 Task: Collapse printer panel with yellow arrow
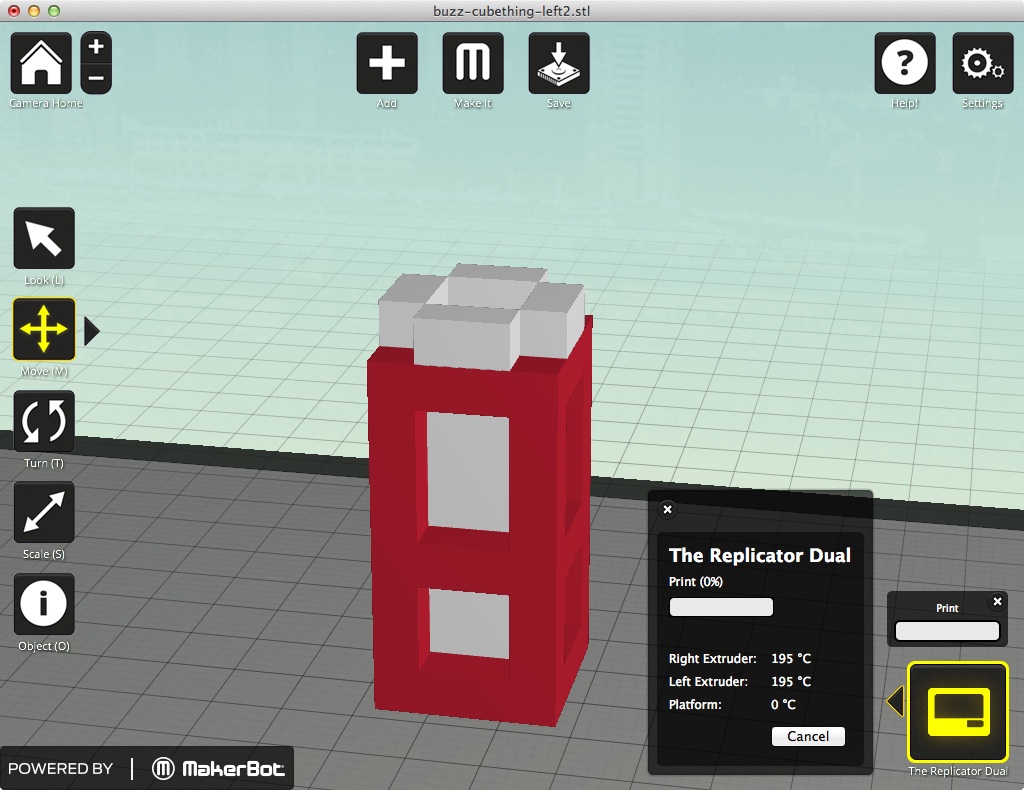click(x=895, y=701)
